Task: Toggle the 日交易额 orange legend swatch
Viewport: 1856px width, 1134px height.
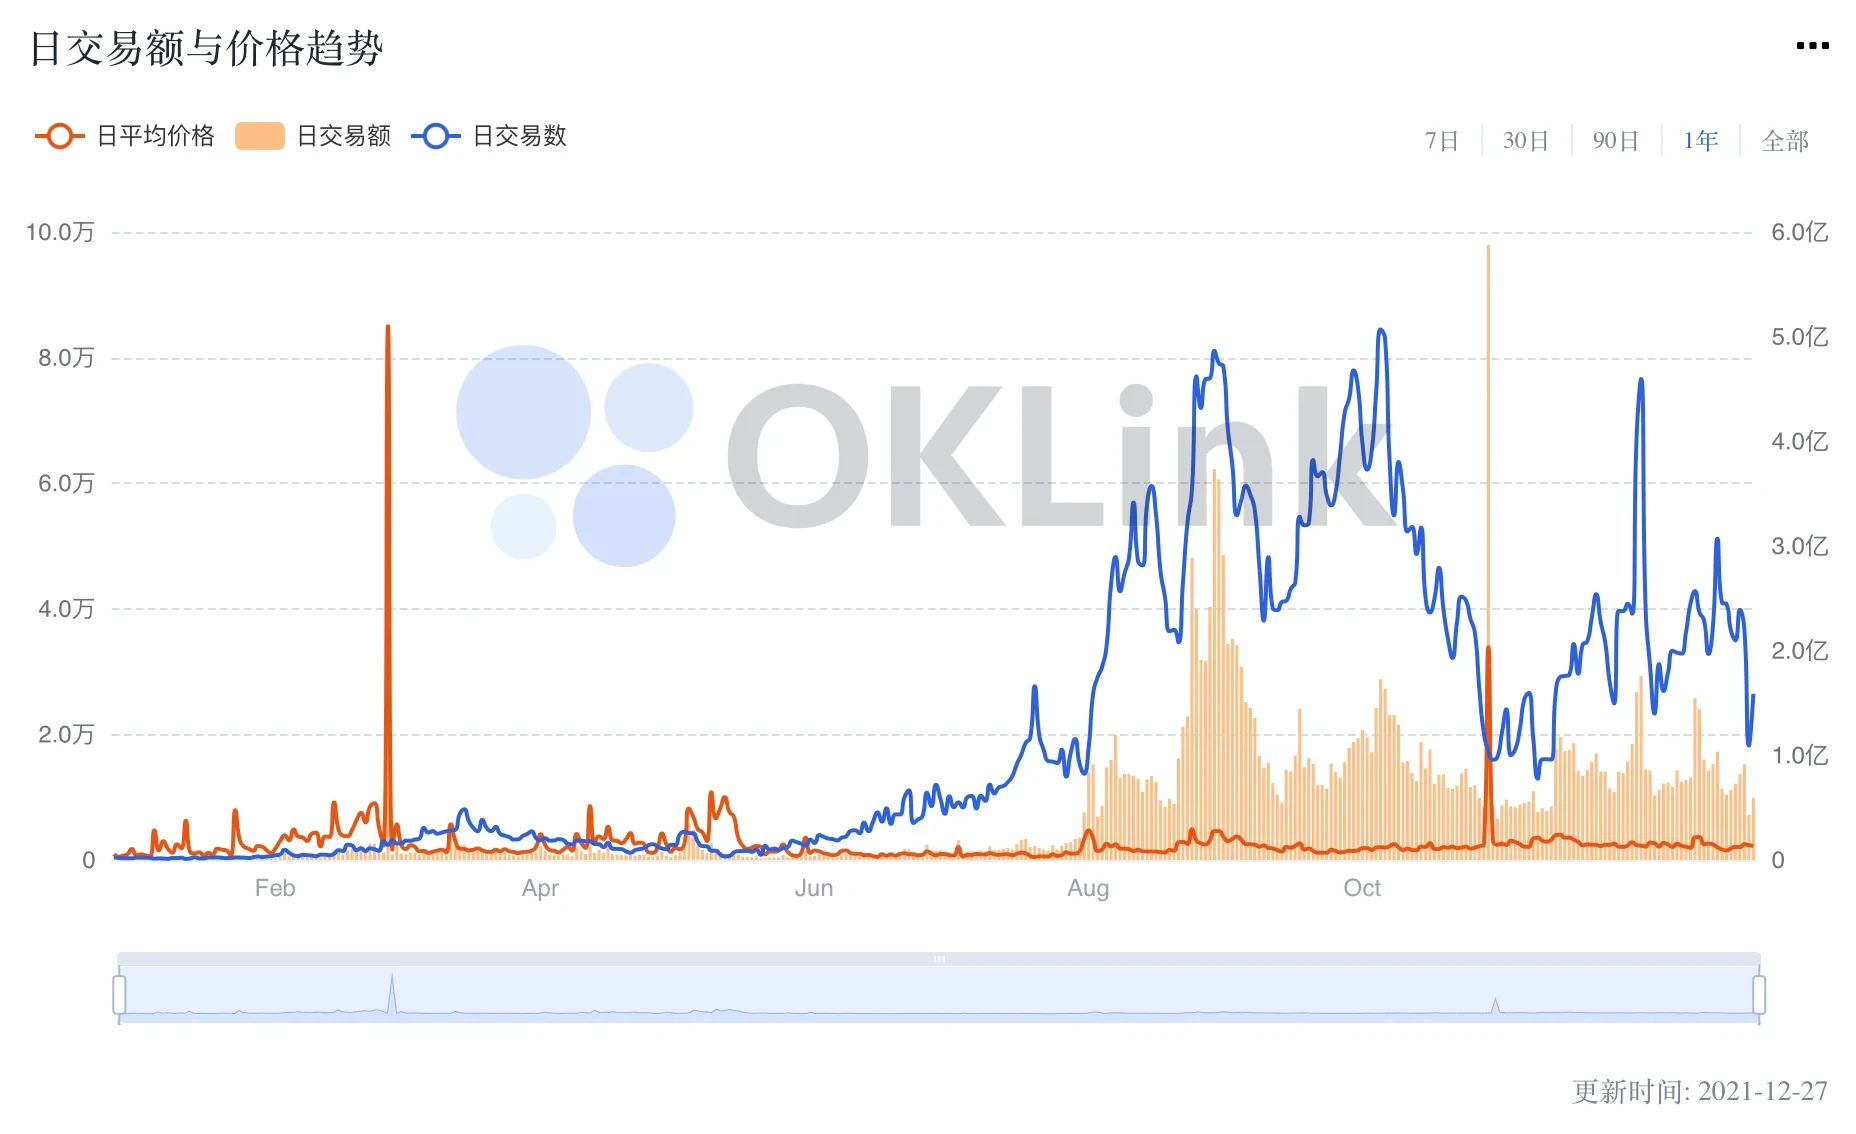Action: point(260,136)
